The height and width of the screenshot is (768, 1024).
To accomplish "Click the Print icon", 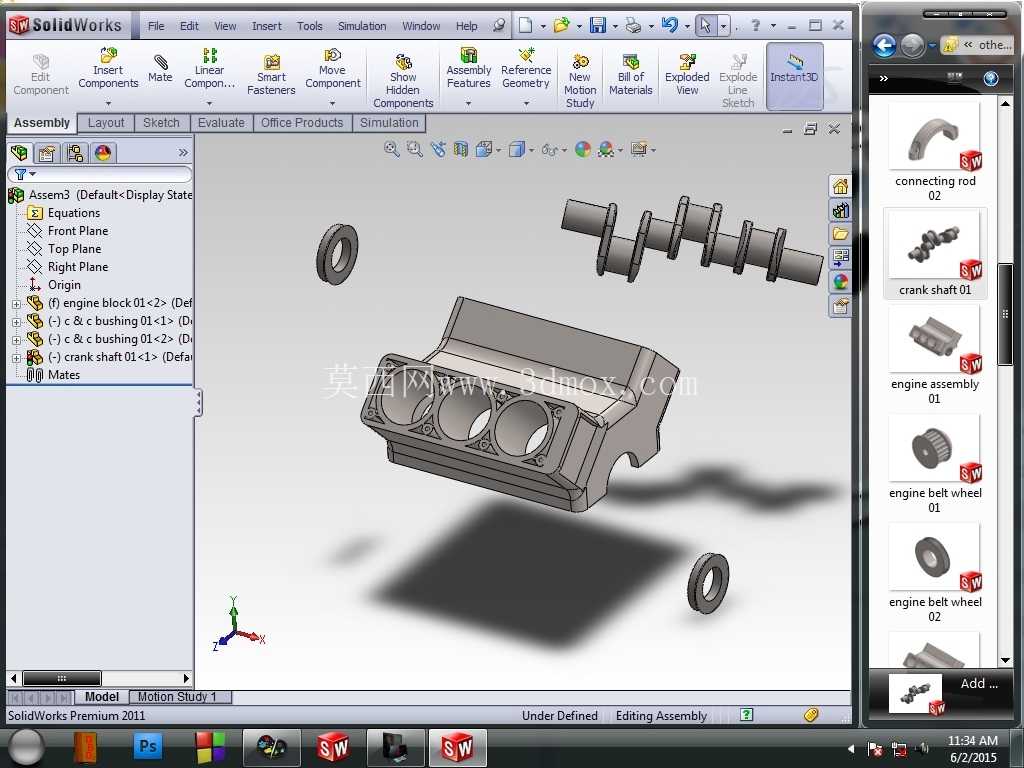I will click(633, 25).
